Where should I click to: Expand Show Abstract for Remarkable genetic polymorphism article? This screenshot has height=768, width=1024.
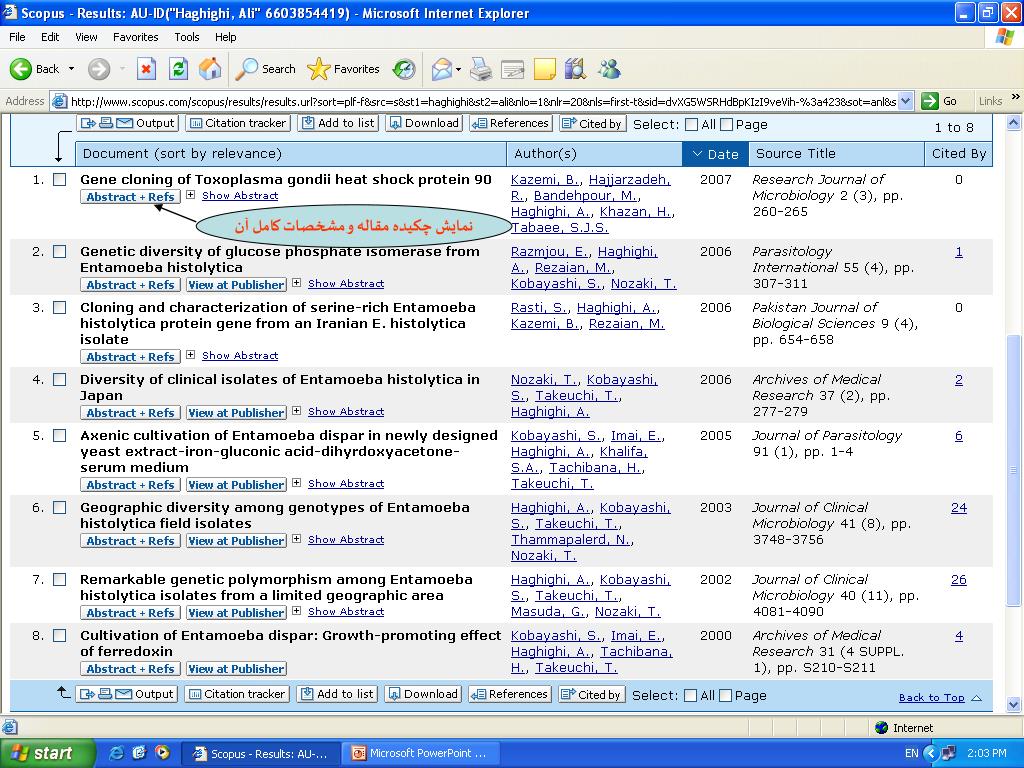tap(345, 611)
